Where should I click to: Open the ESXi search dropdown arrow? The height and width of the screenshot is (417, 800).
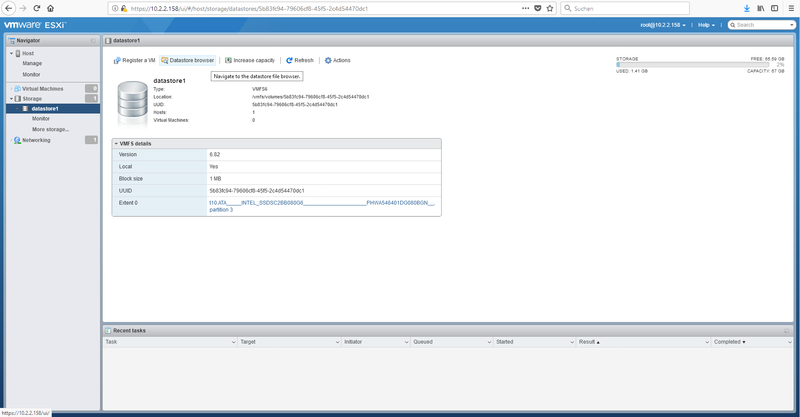(791, 25)
